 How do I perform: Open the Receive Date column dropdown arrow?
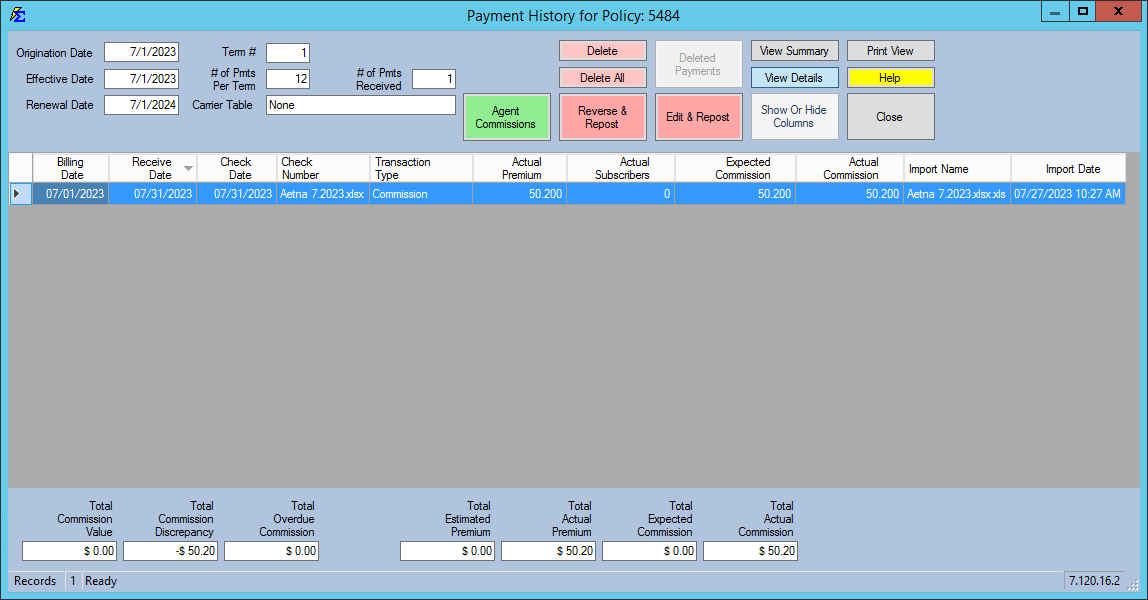187,170
